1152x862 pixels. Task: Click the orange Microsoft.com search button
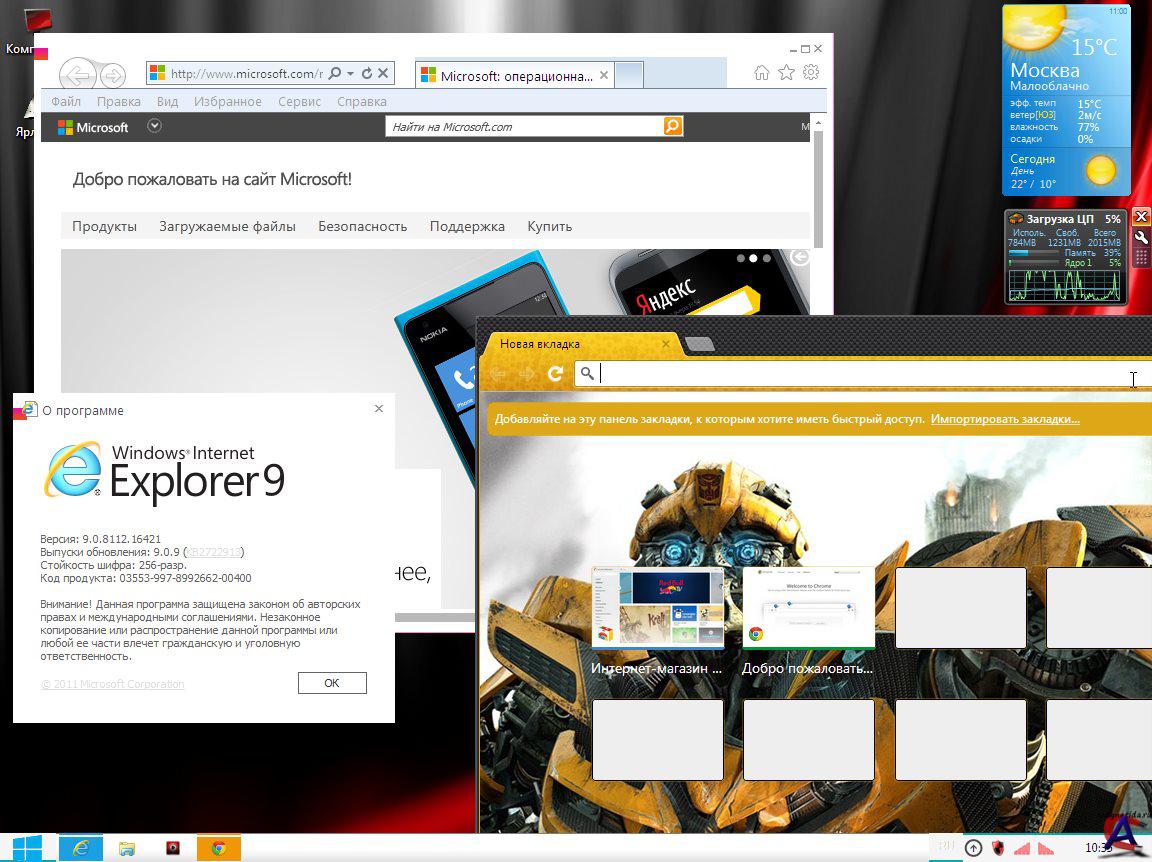(x=673, y=126)
